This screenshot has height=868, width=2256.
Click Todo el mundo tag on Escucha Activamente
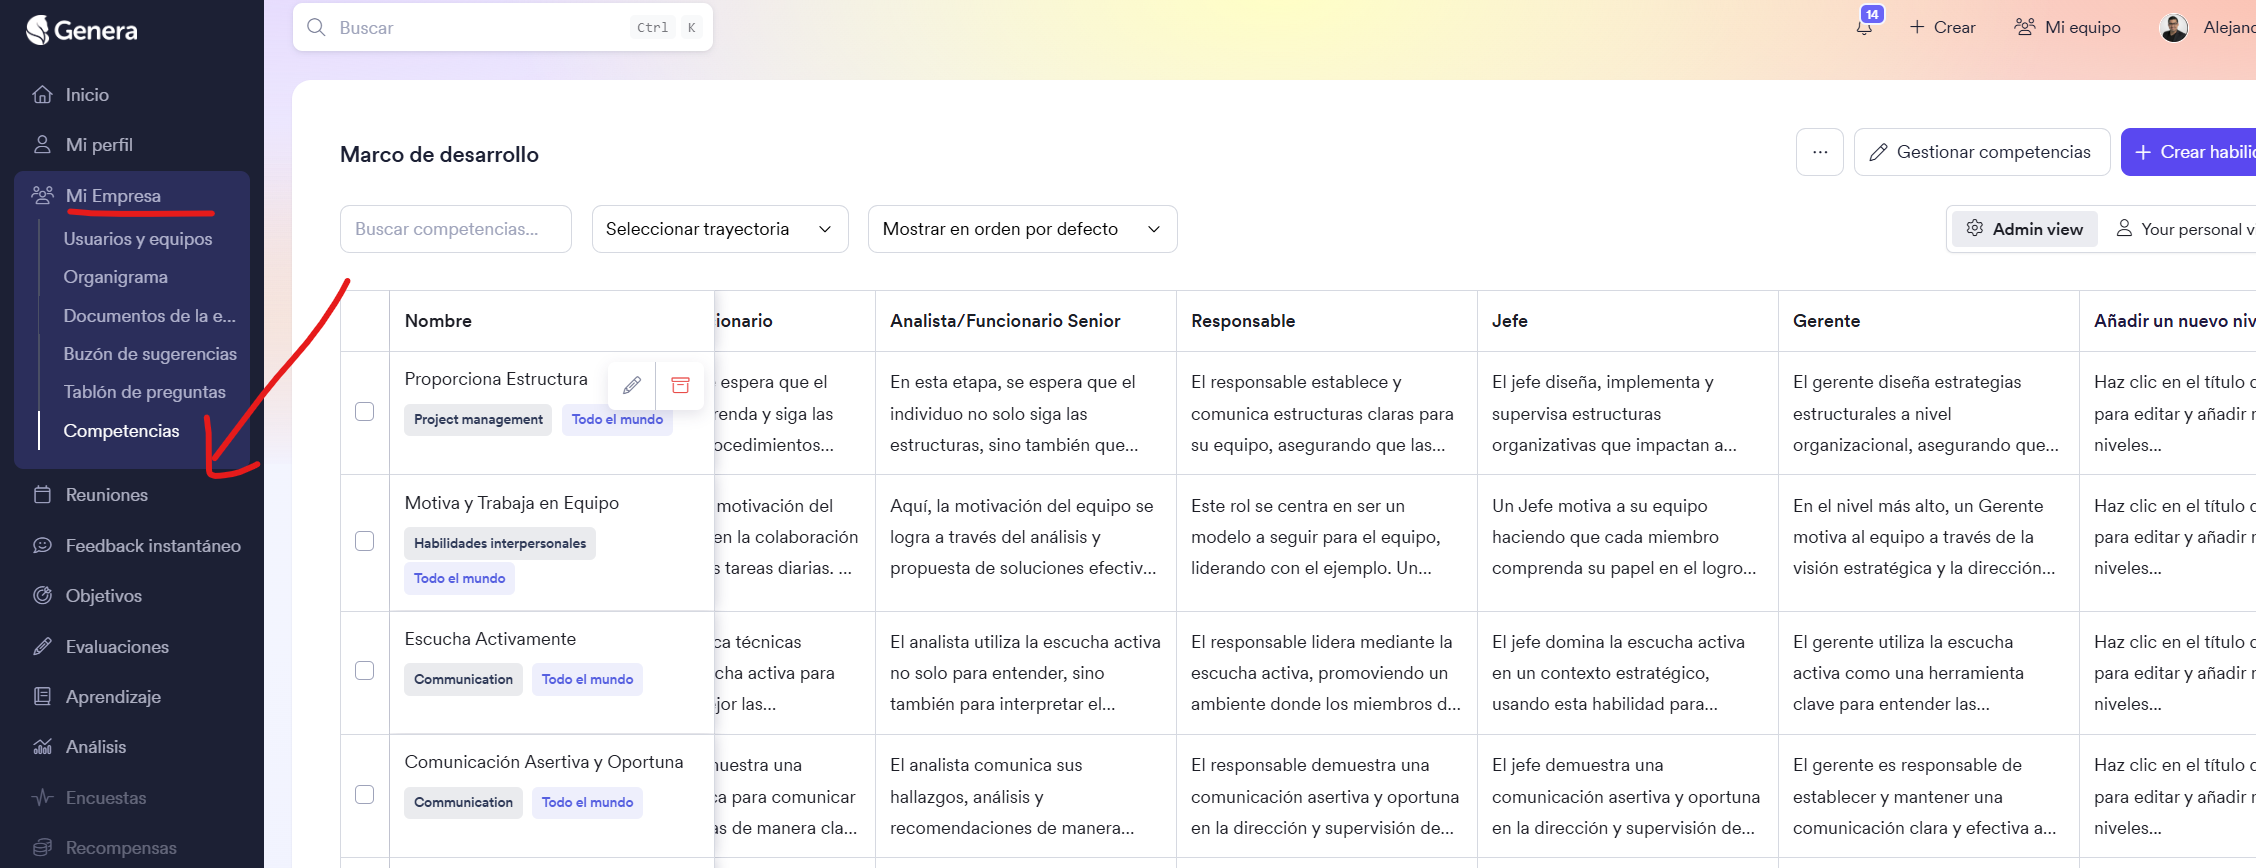point(587,679)
